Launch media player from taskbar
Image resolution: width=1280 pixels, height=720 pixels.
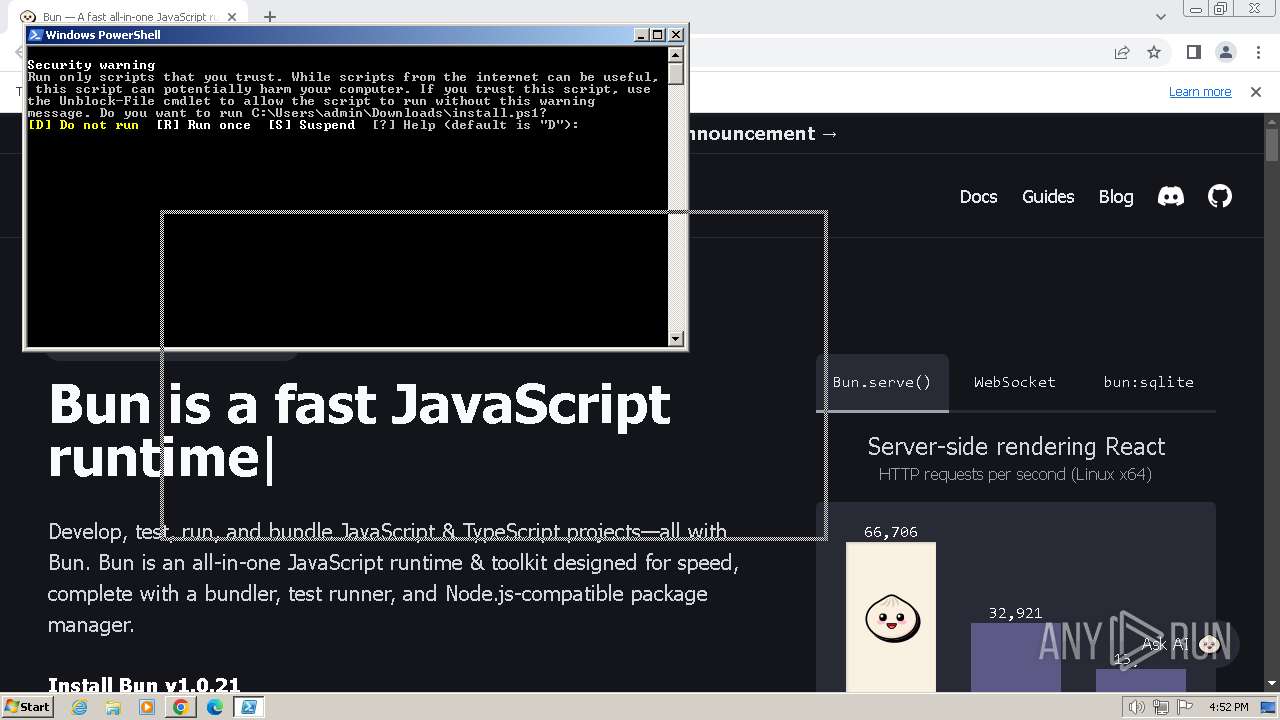147,707
